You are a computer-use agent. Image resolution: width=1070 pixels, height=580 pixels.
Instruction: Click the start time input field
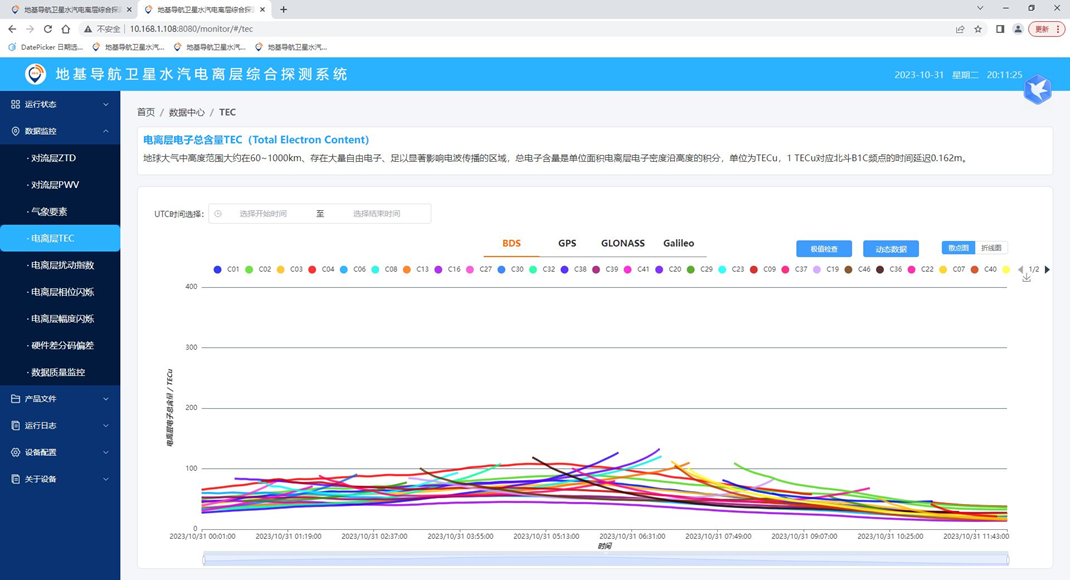(x=263, y=214)
